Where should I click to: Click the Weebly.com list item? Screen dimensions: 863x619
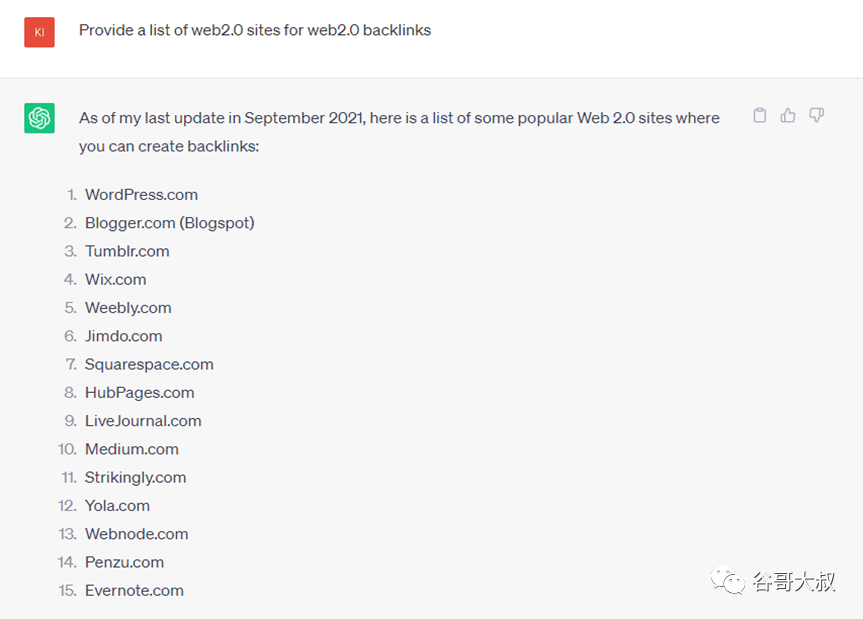coord(128,308)
